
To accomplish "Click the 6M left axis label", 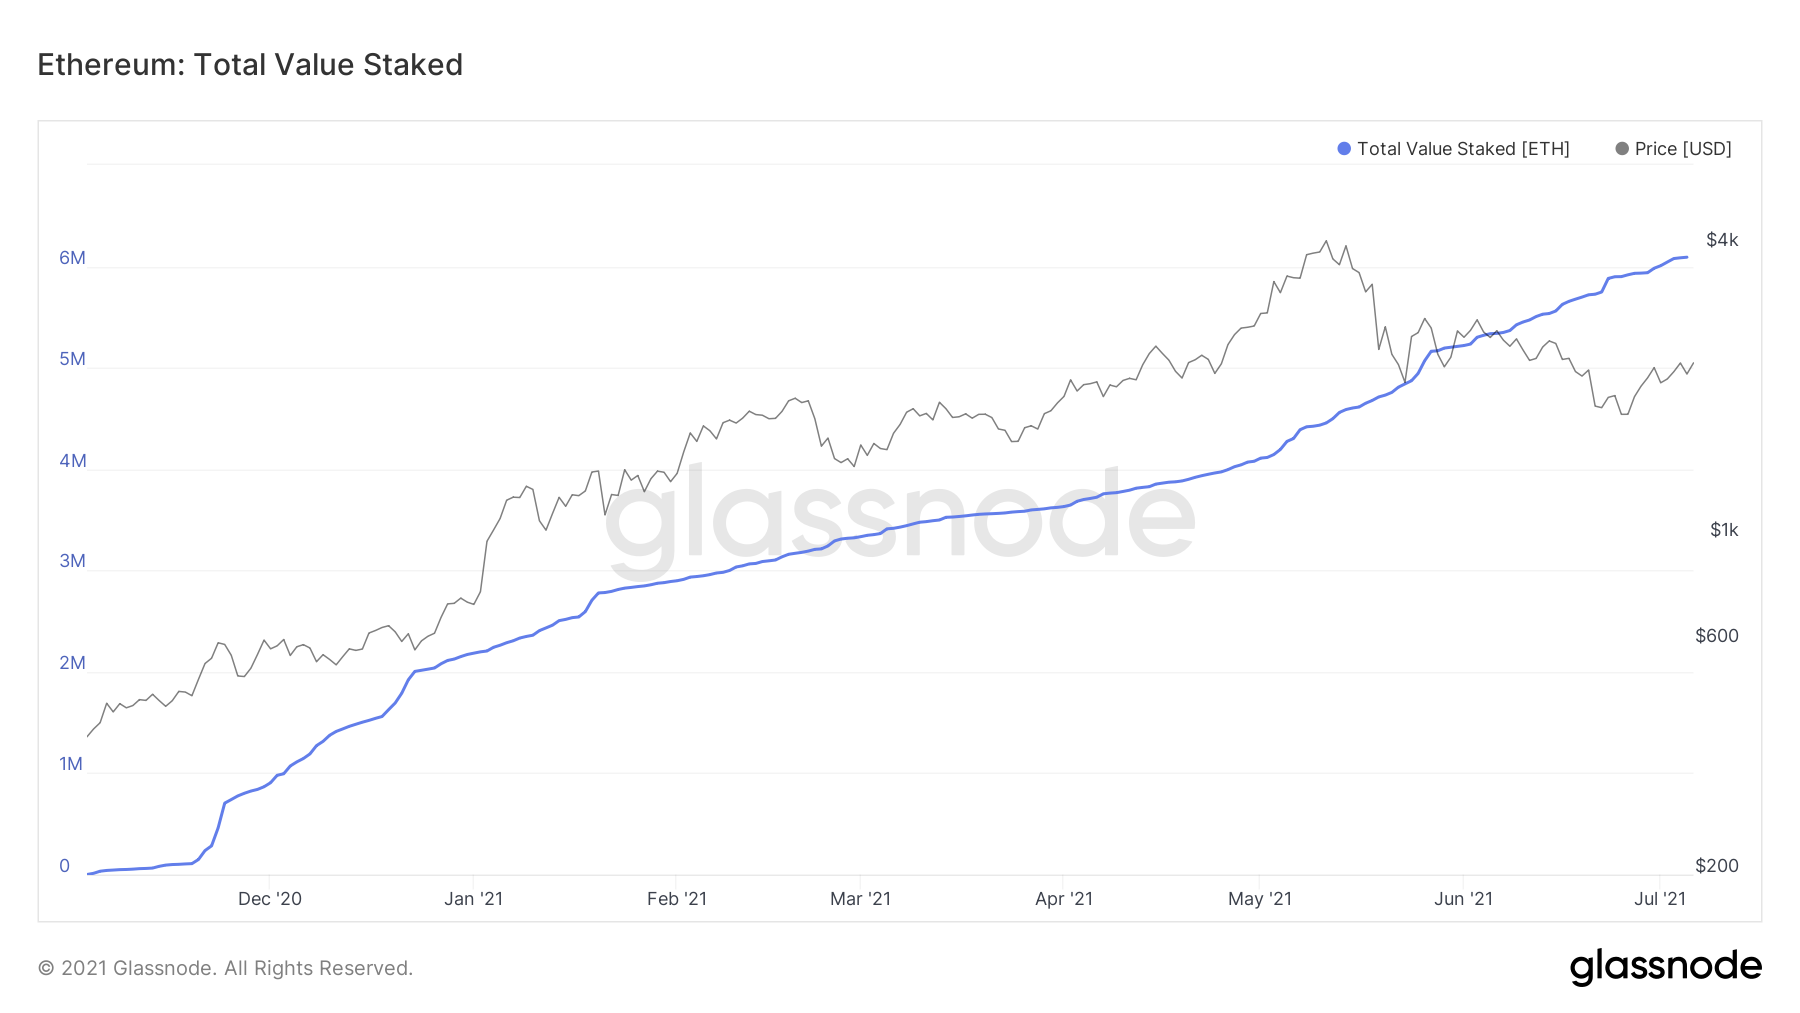I will [x=72, y=258].
